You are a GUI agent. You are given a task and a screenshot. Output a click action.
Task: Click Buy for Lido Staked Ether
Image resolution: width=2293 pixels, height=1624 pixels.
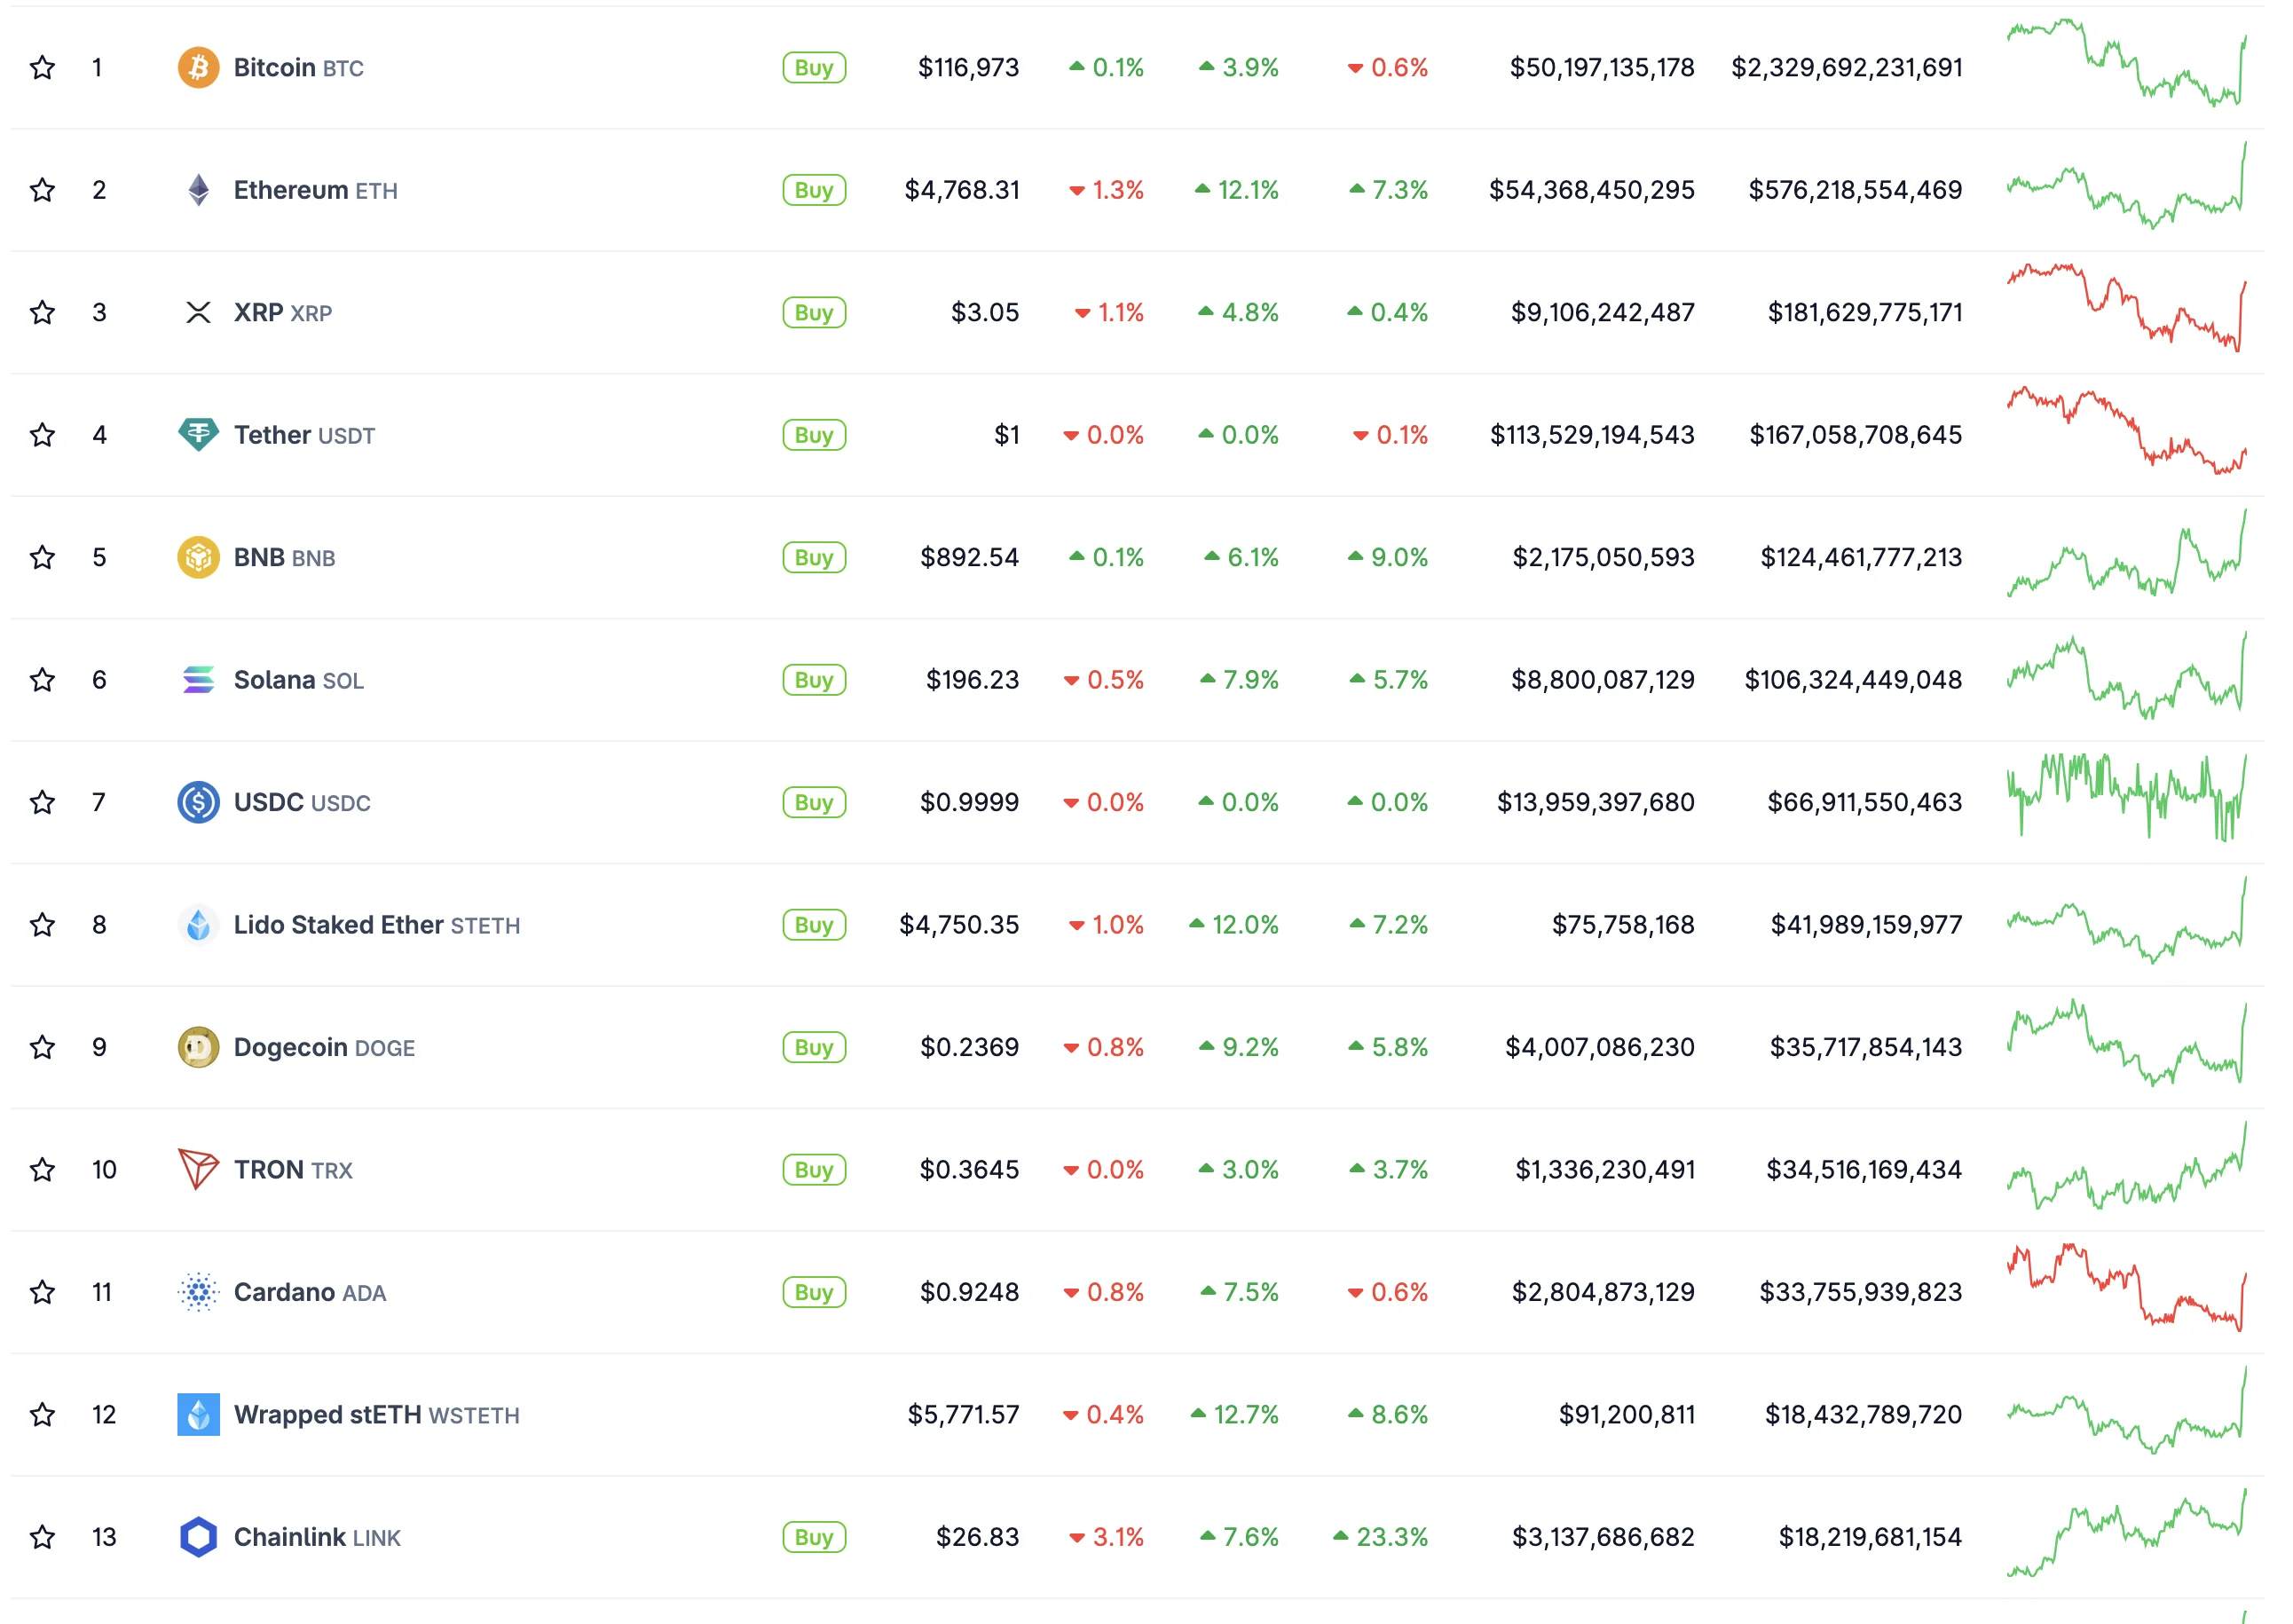[815, 925]
